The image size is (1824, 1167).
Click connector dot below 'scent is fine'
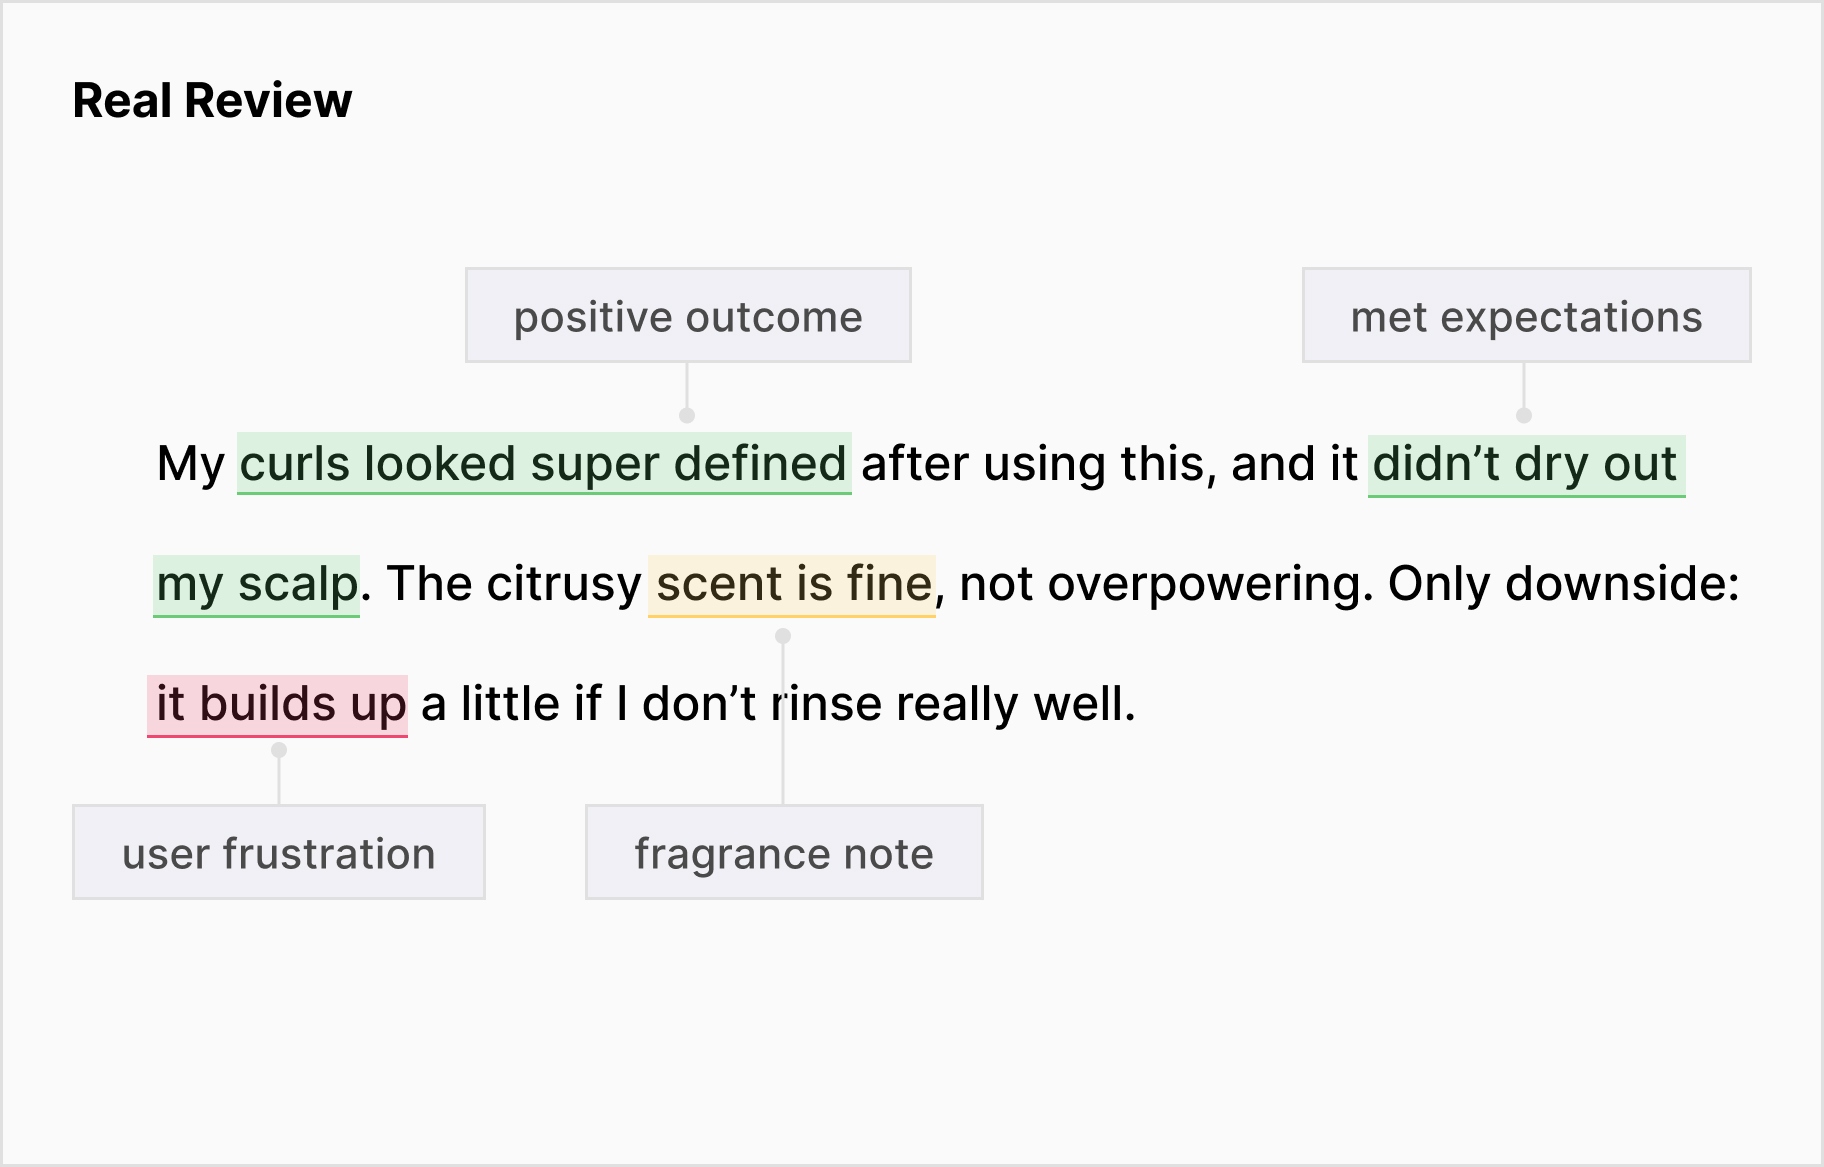pos(783,636)
